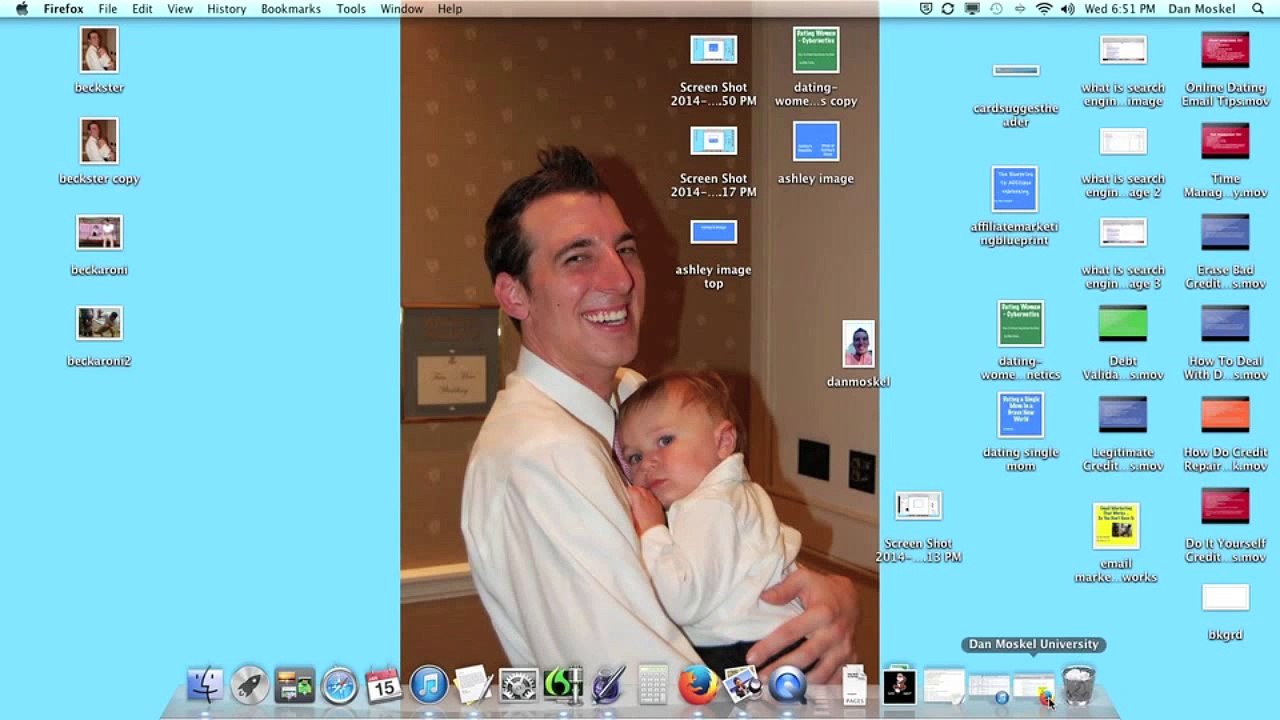The height and width of the screenshot is (720, 1280).
Task: Click the shield icon in menu bar
Action: [x=925, y=9]
